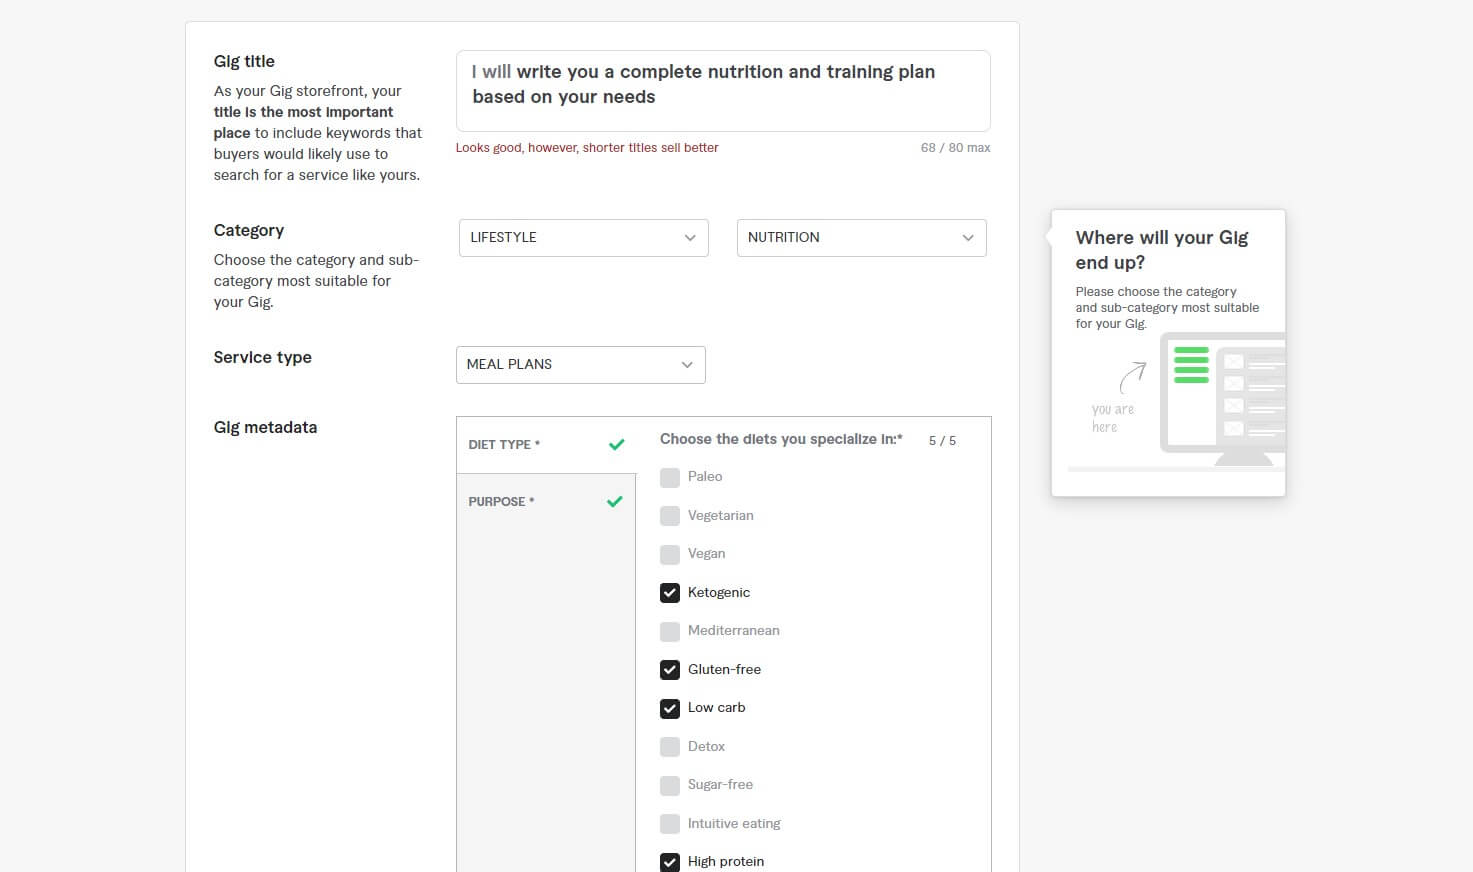The height and width of the screenshot is (872, 1473).
Task: Check the Paleo diet checkbox
Action: click(x=670, y=478)
